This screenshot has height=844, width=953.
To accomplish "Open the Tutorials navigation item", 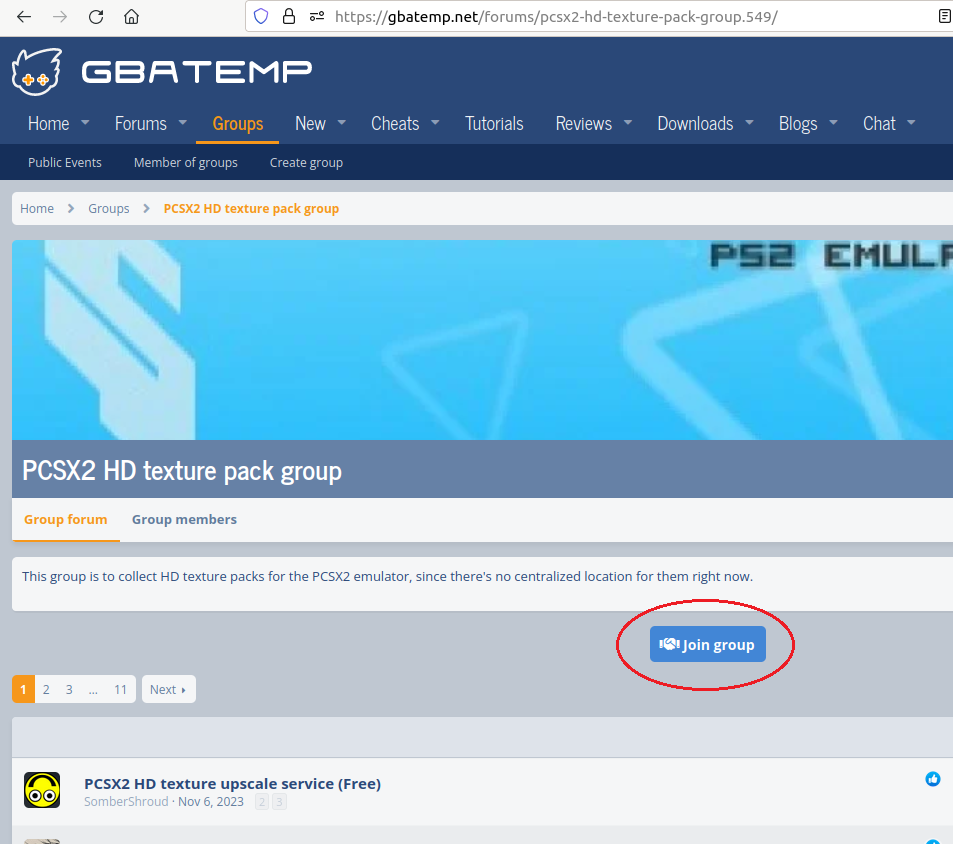I will pos(494,123).
